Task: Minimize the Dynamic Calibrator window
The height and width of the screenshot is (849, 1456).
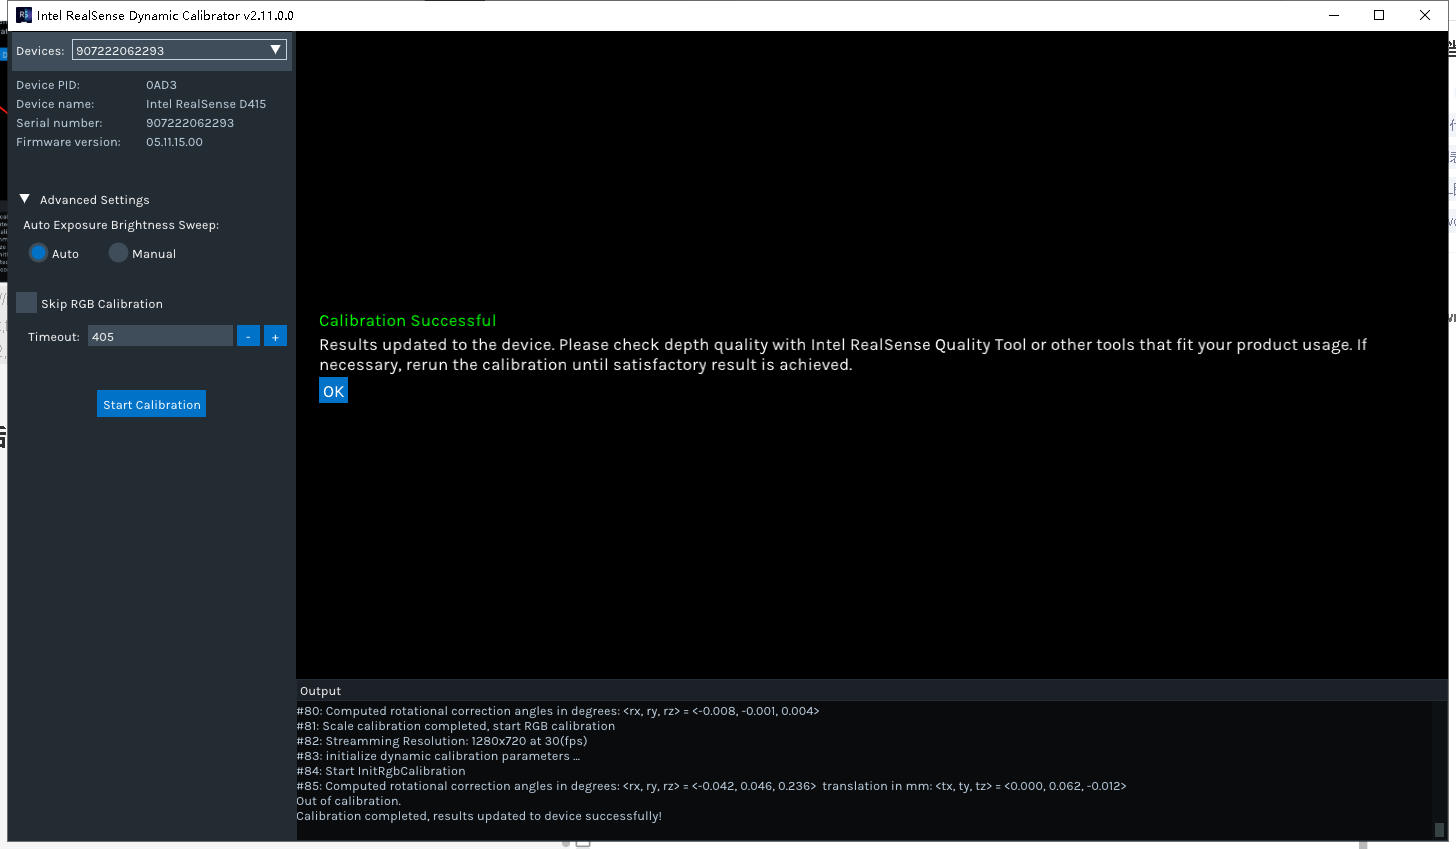Action: pyautogui.click(x=1334, y=15)
